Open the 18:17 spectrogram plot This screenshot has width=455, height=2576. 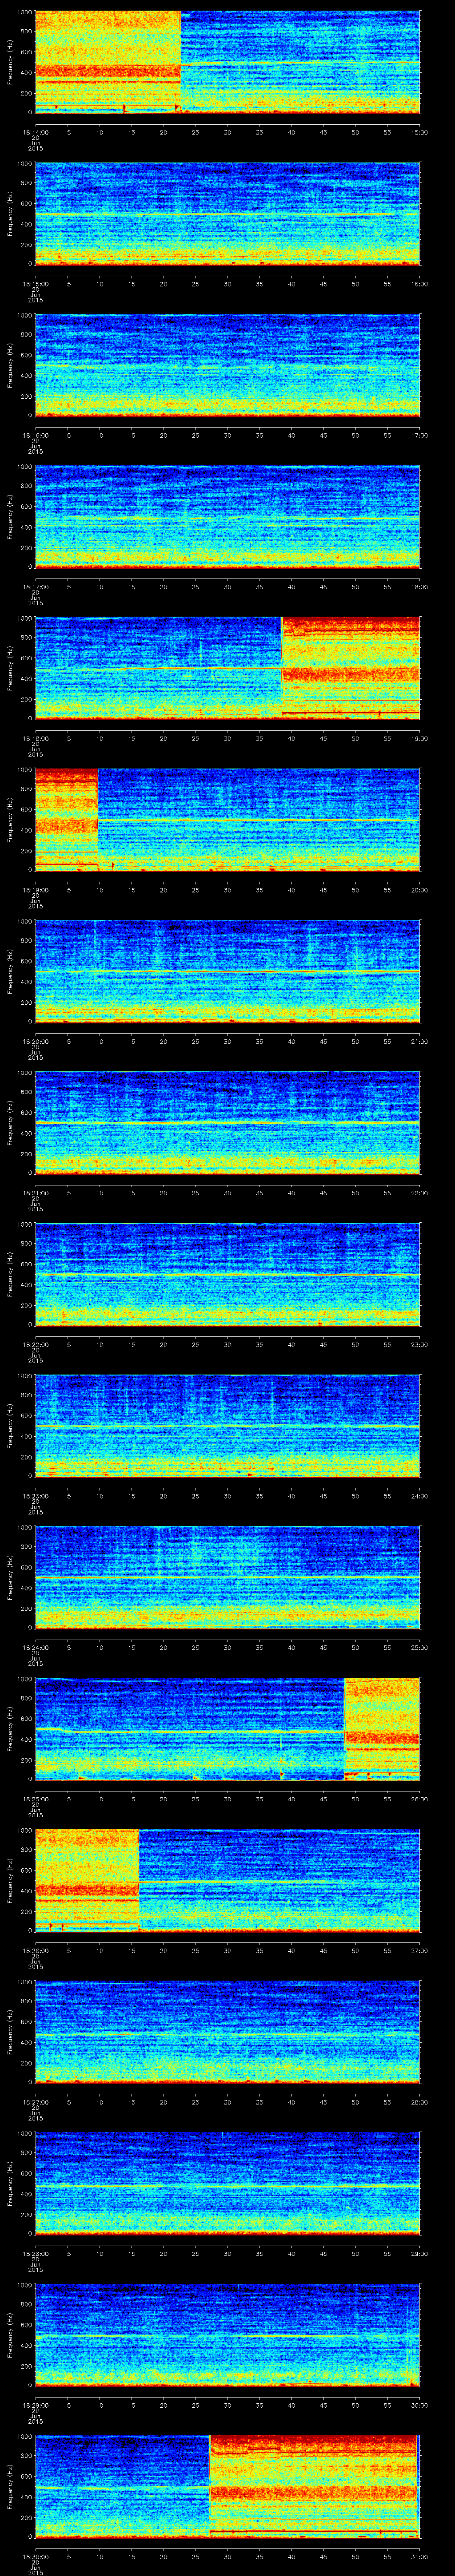pos(227,516)
